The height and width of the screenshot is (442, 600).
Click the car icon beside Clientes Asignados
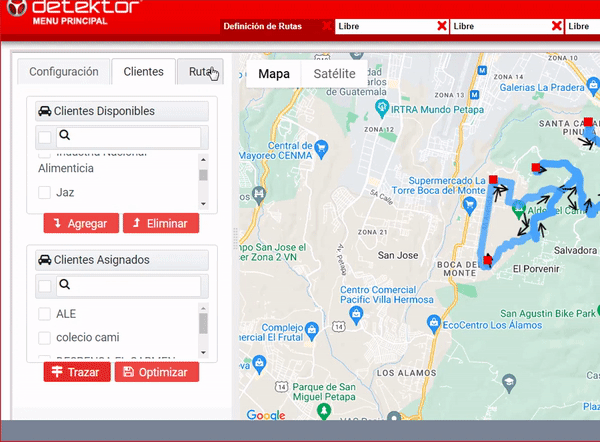click(x=45, y=260)
